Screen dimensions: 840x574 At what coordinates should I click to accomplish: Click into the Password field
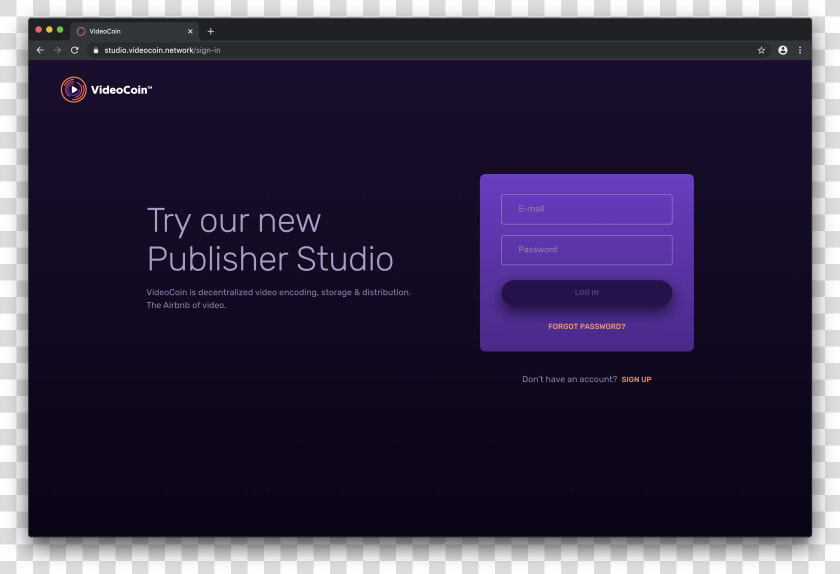587,250
